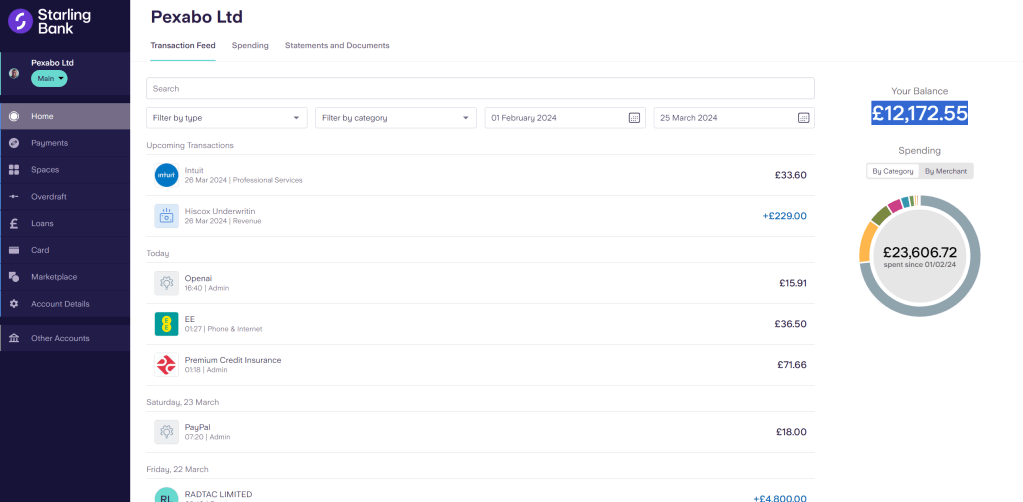This screenshot has height=502, width=1023.
Task: Open Marketplace from the sidebar
Action: coord(65,277)
